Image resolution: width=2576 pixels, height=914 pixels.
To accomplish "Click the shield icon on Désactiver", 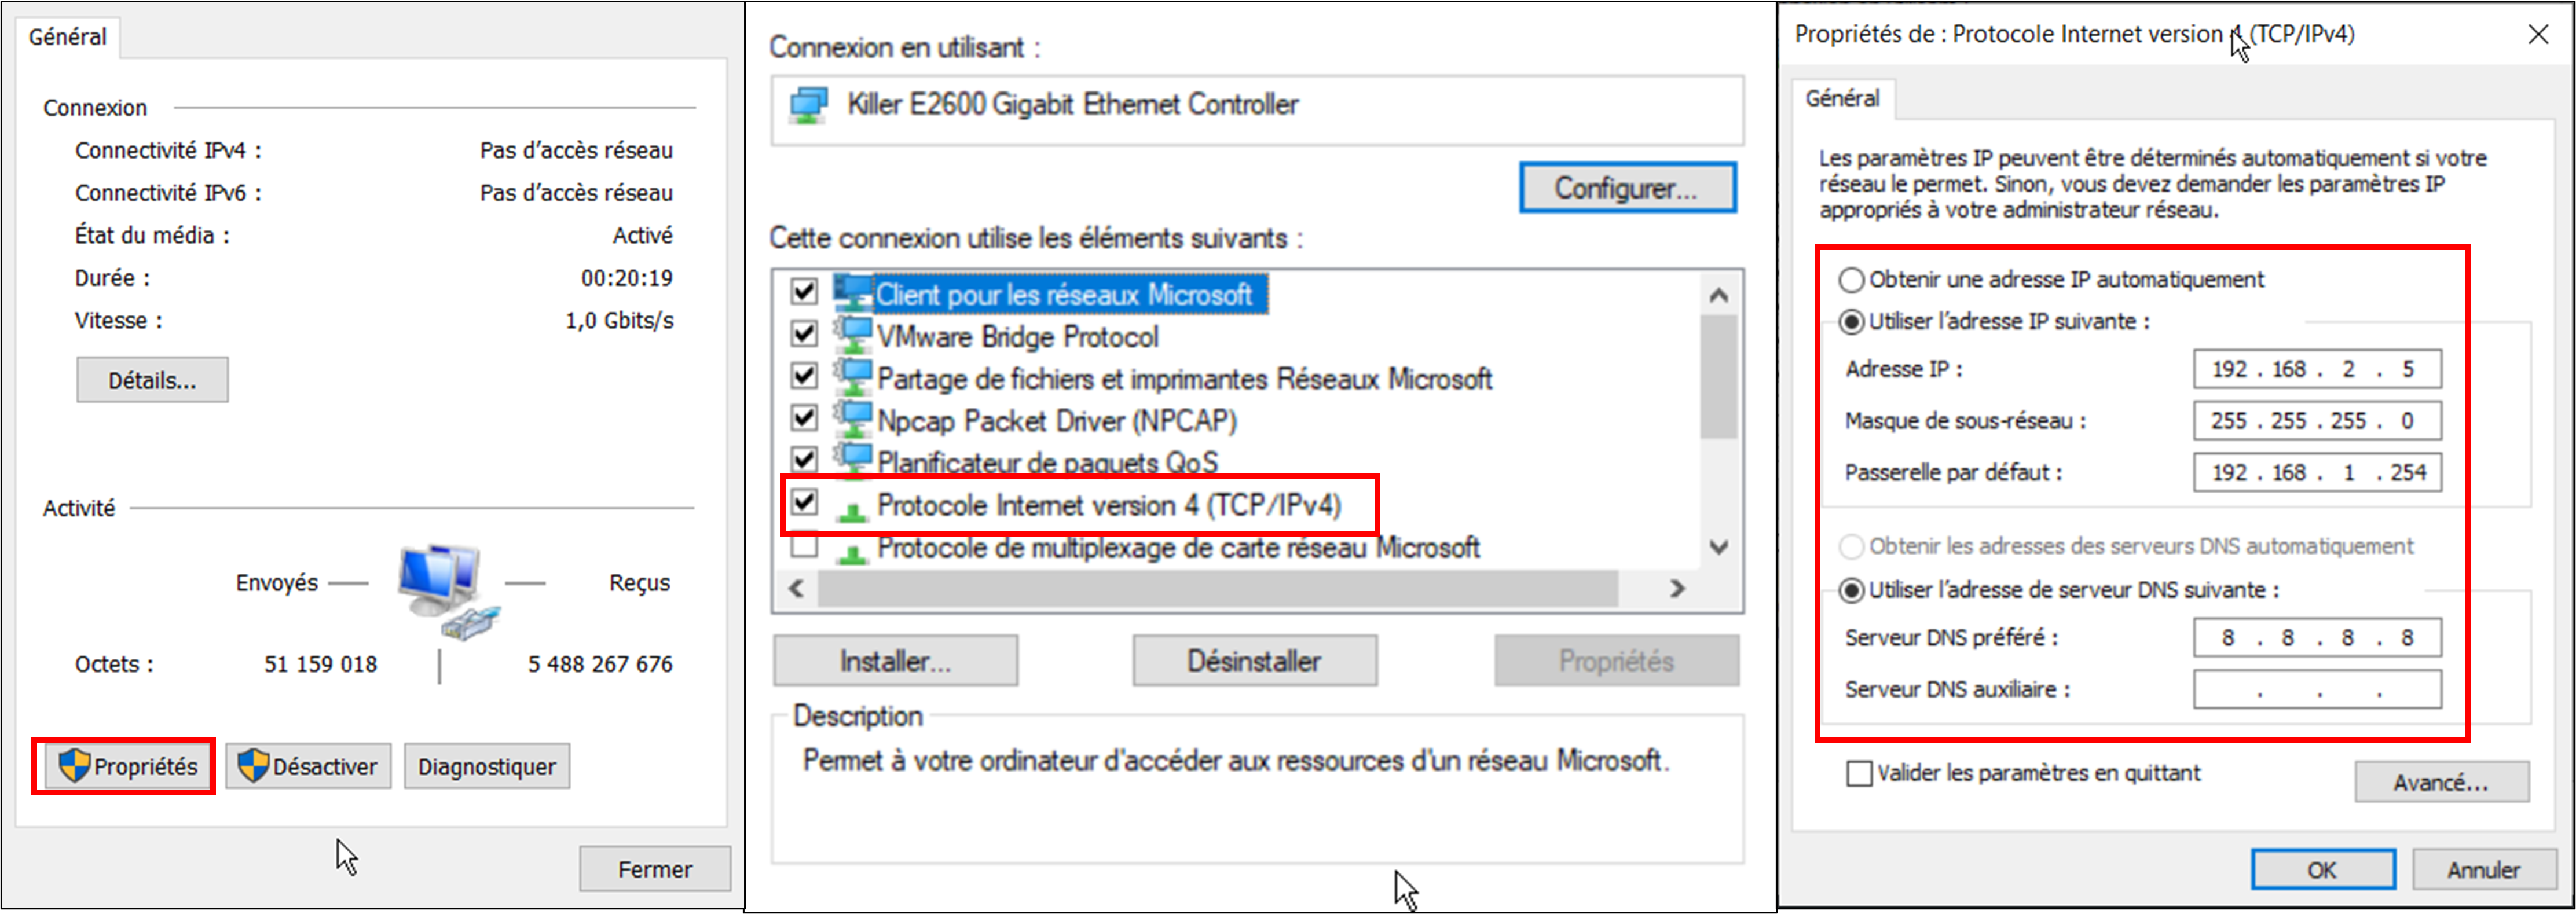I will [253, 766].
